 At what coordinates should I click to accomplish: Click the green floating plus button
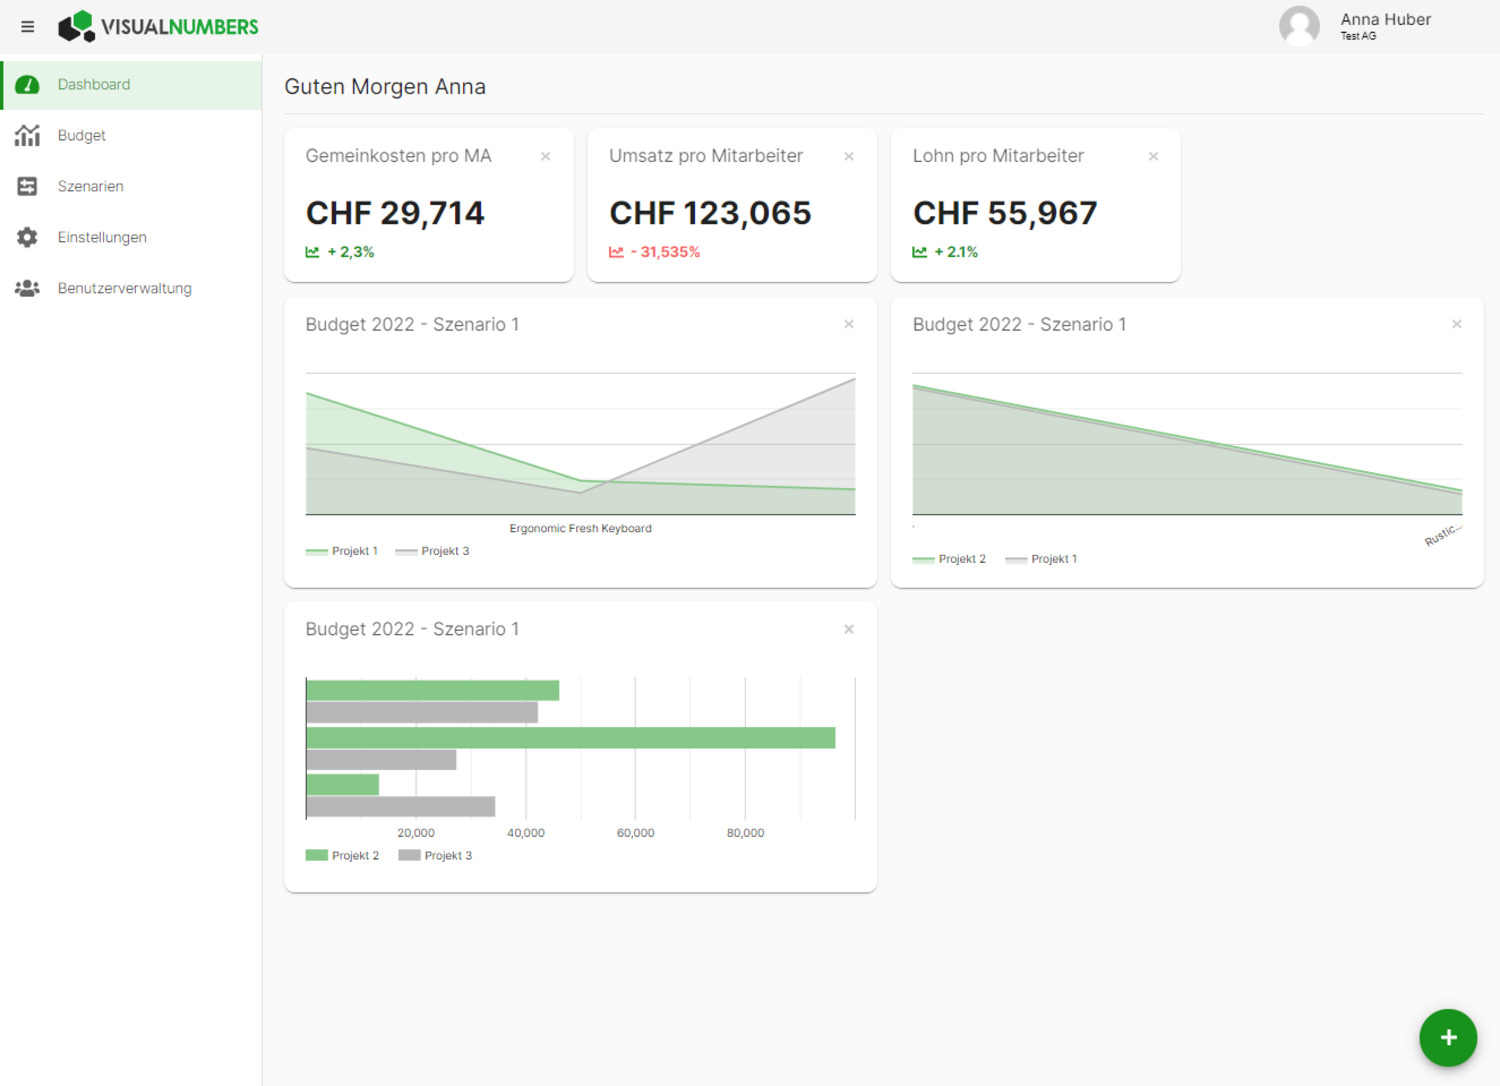click(x=1447, y=1038)
